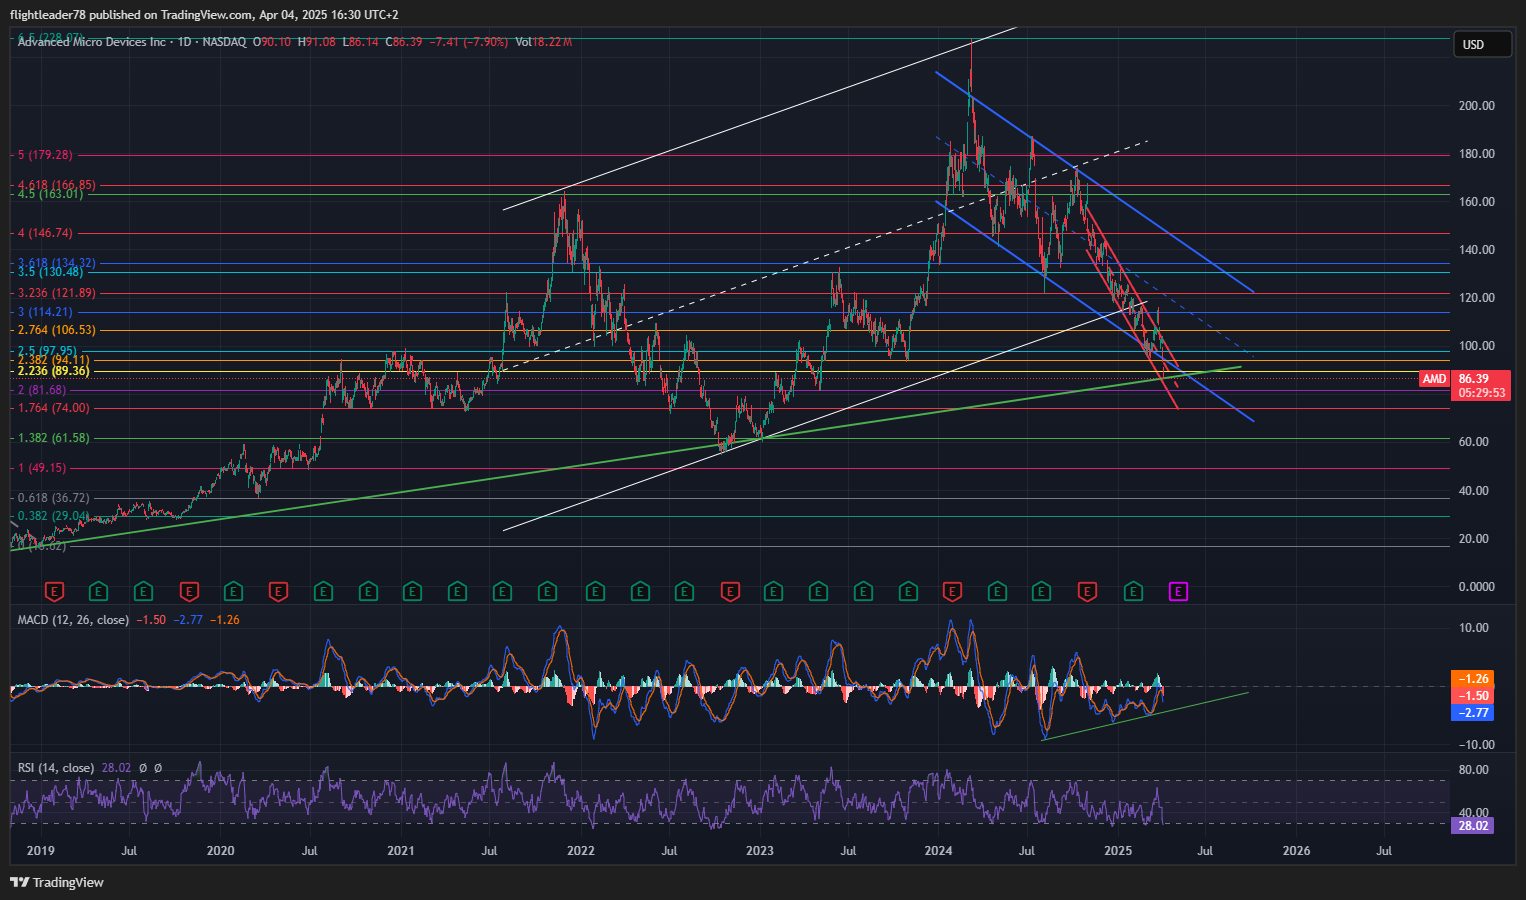Viewport: 1526px width, 900px height.
Task: Click 60.00 on the price scale
Action: pos(1474,442)
